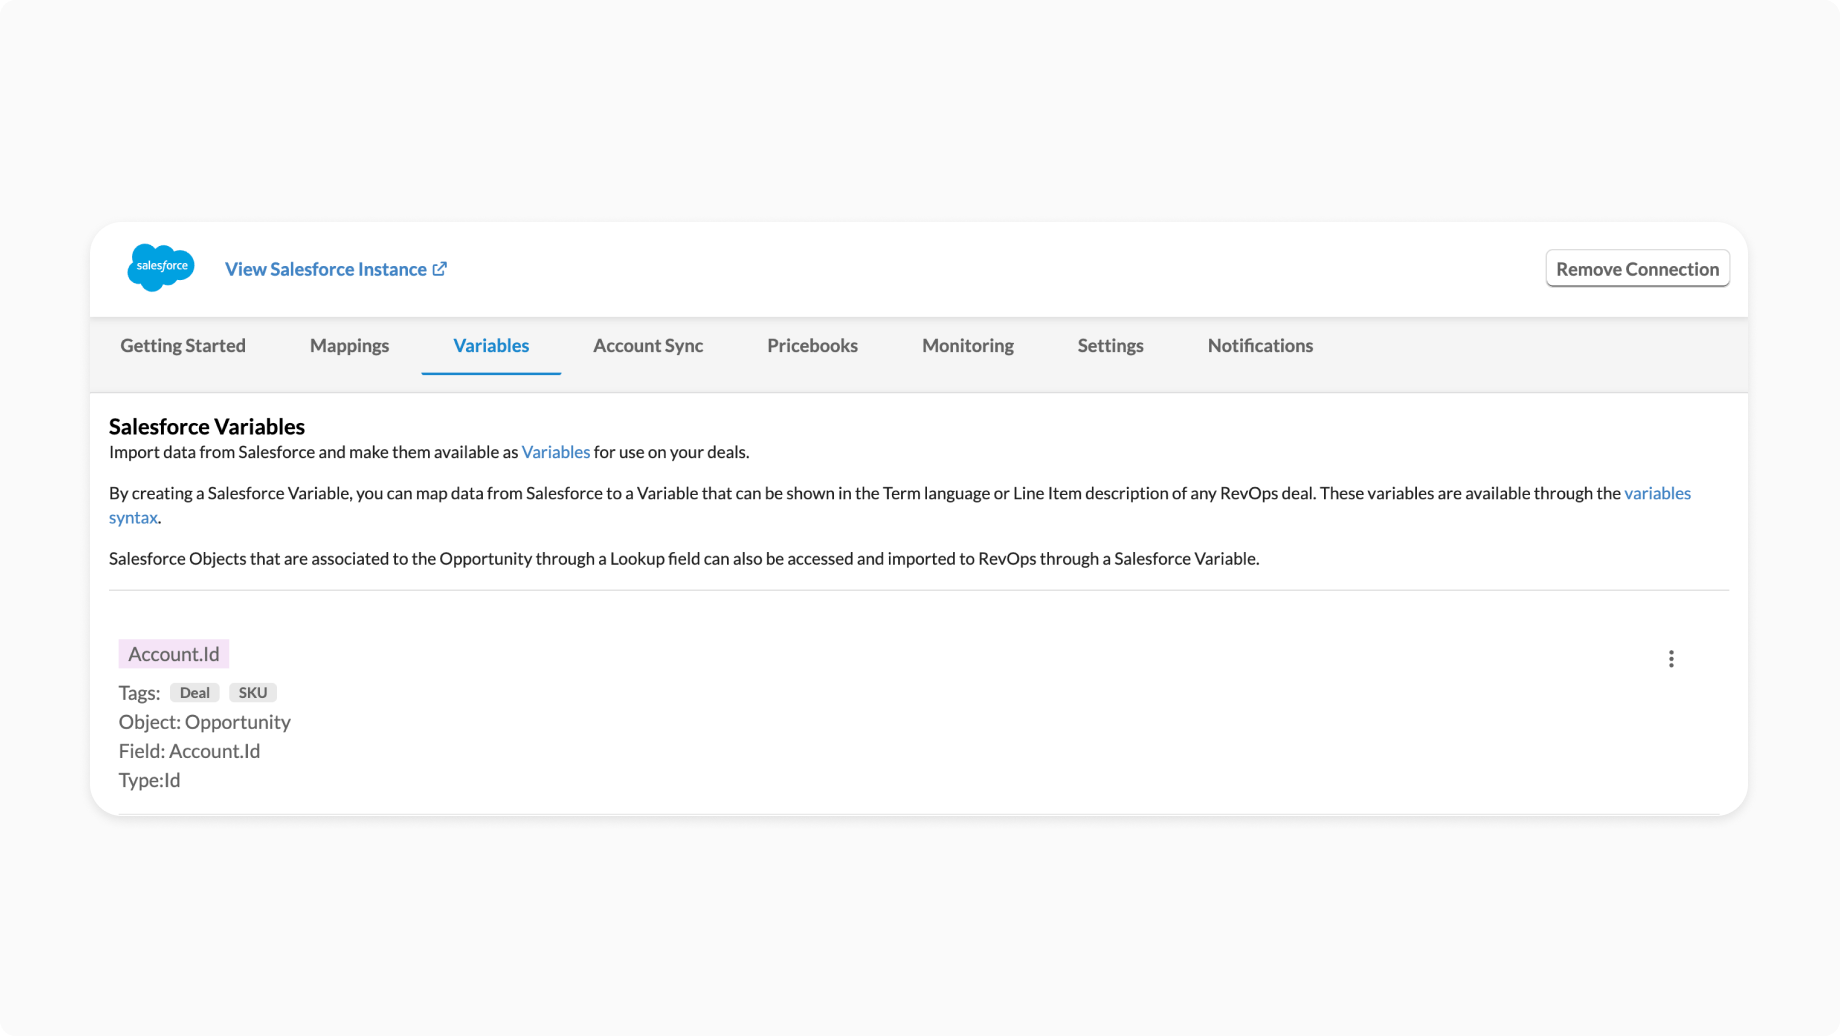Go to the Account Sync tab
Image resolution: width=1840 pixels, height=1036 pixels.
tap(648, 345)
